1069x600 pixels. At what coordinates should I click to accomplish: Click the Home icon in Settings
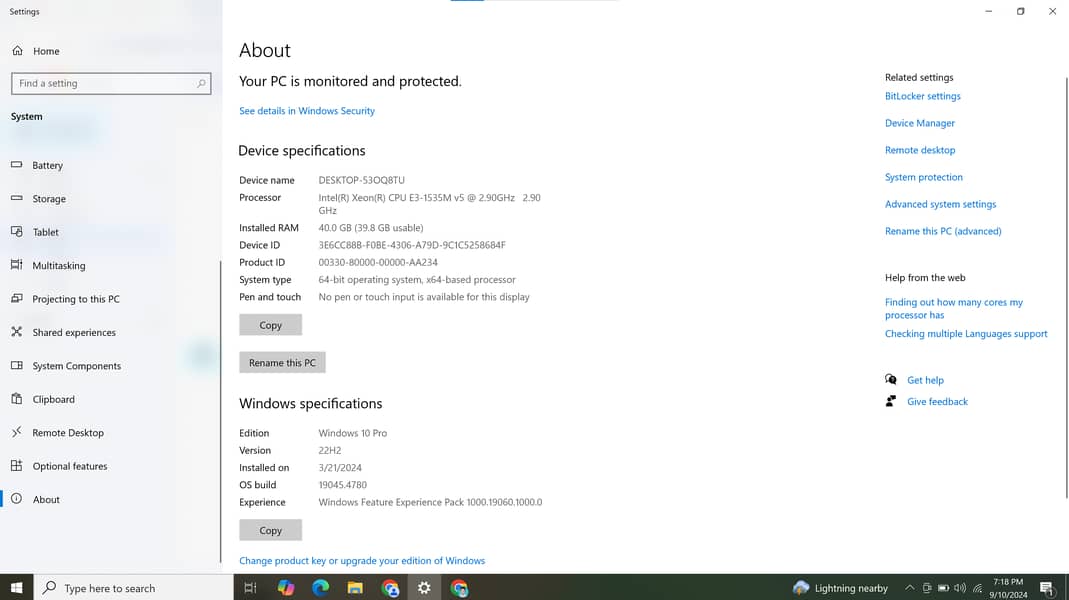pos(17,51)
